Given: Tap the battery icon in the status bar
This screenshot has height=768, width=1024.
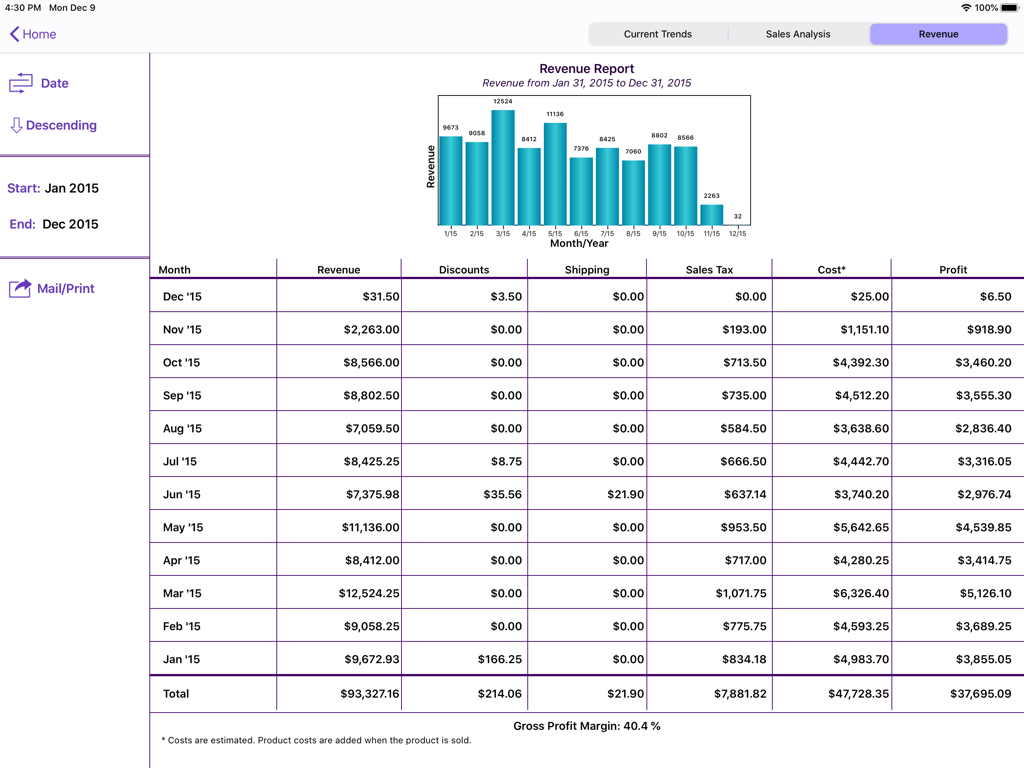Looking at the screenshot, I should coord(1010,7).
